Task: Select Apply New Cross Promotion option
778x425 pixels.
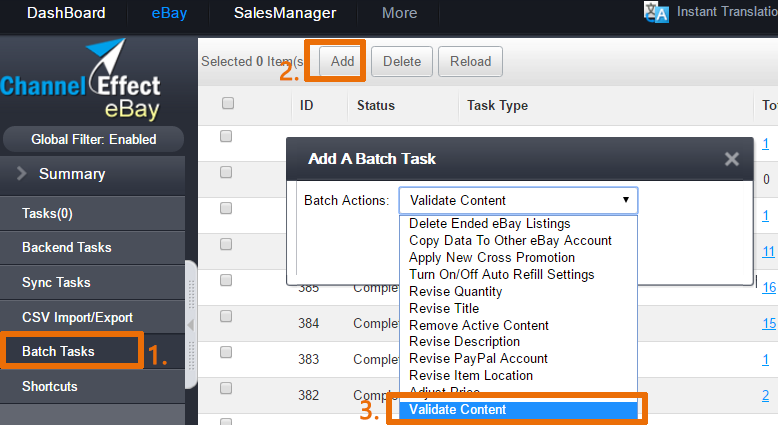Action: tap(518, 257)
